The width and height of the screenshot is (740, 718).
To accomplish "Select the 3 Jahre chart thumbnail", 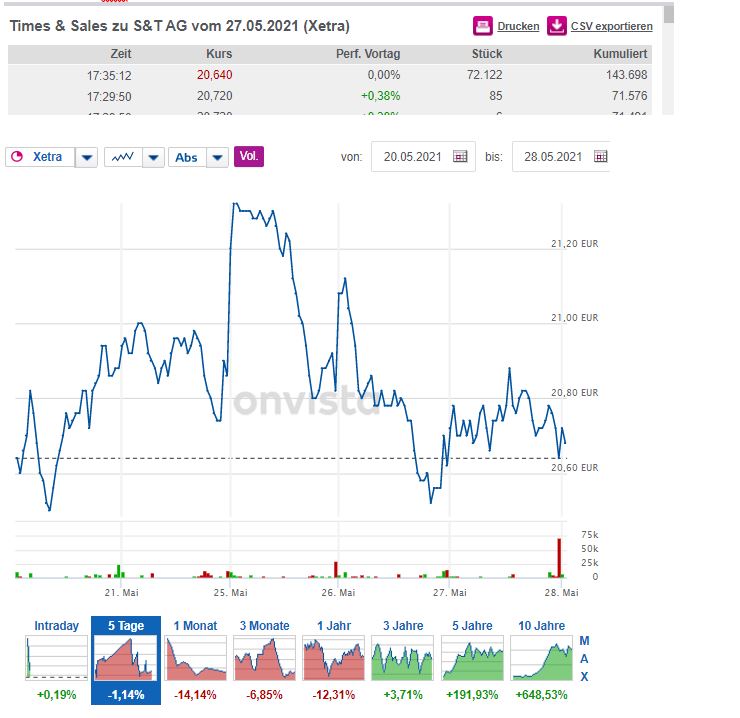I will 403,660.
